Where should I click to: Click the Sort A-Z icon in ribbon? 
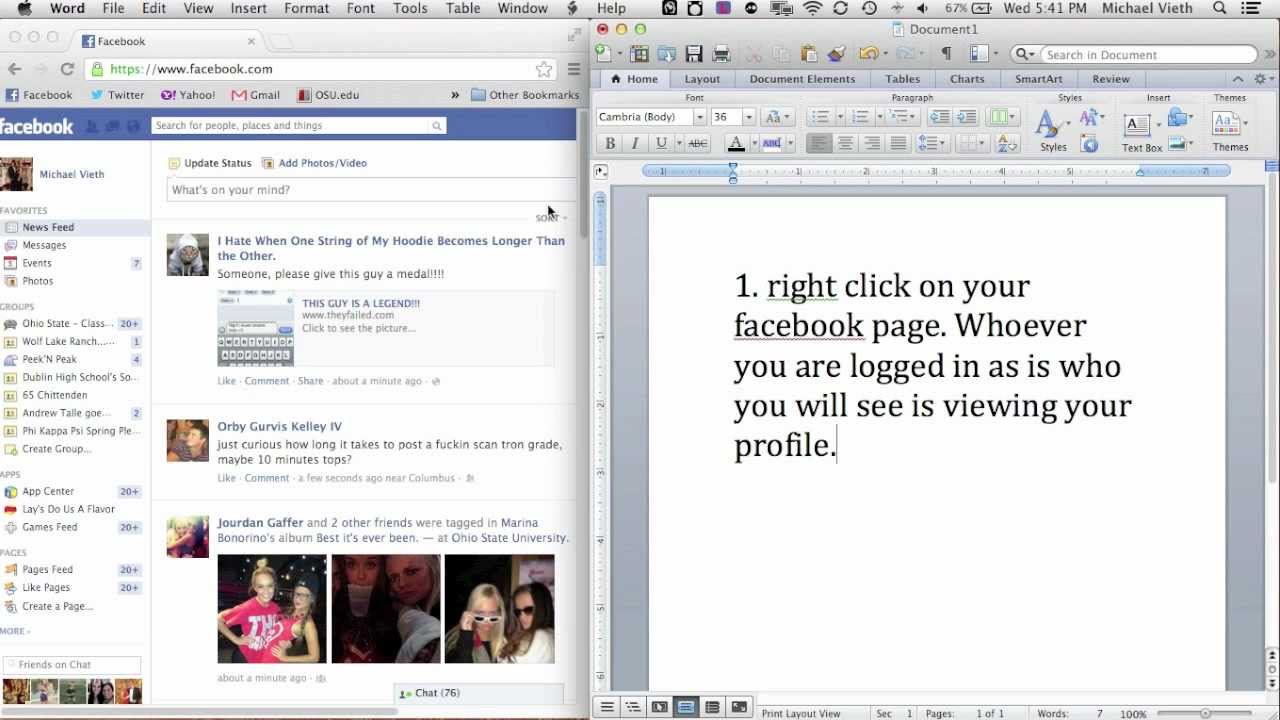click(x=1007, y=143)
